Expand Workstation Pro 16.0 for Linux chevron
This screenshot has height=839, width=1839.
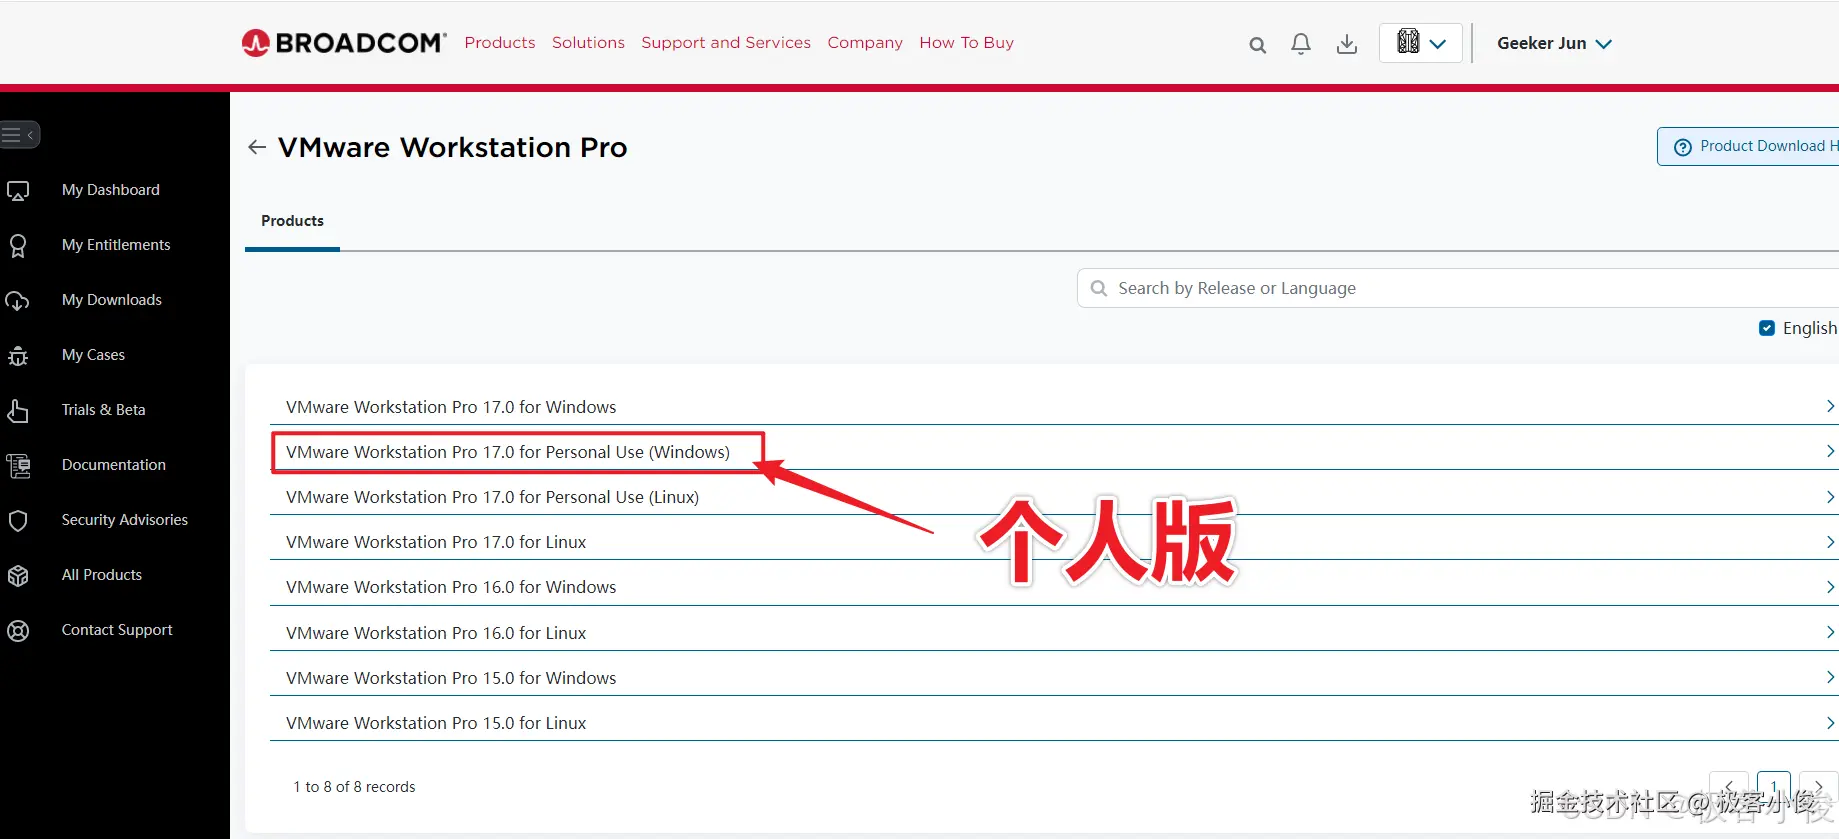tap(1829, 632)
